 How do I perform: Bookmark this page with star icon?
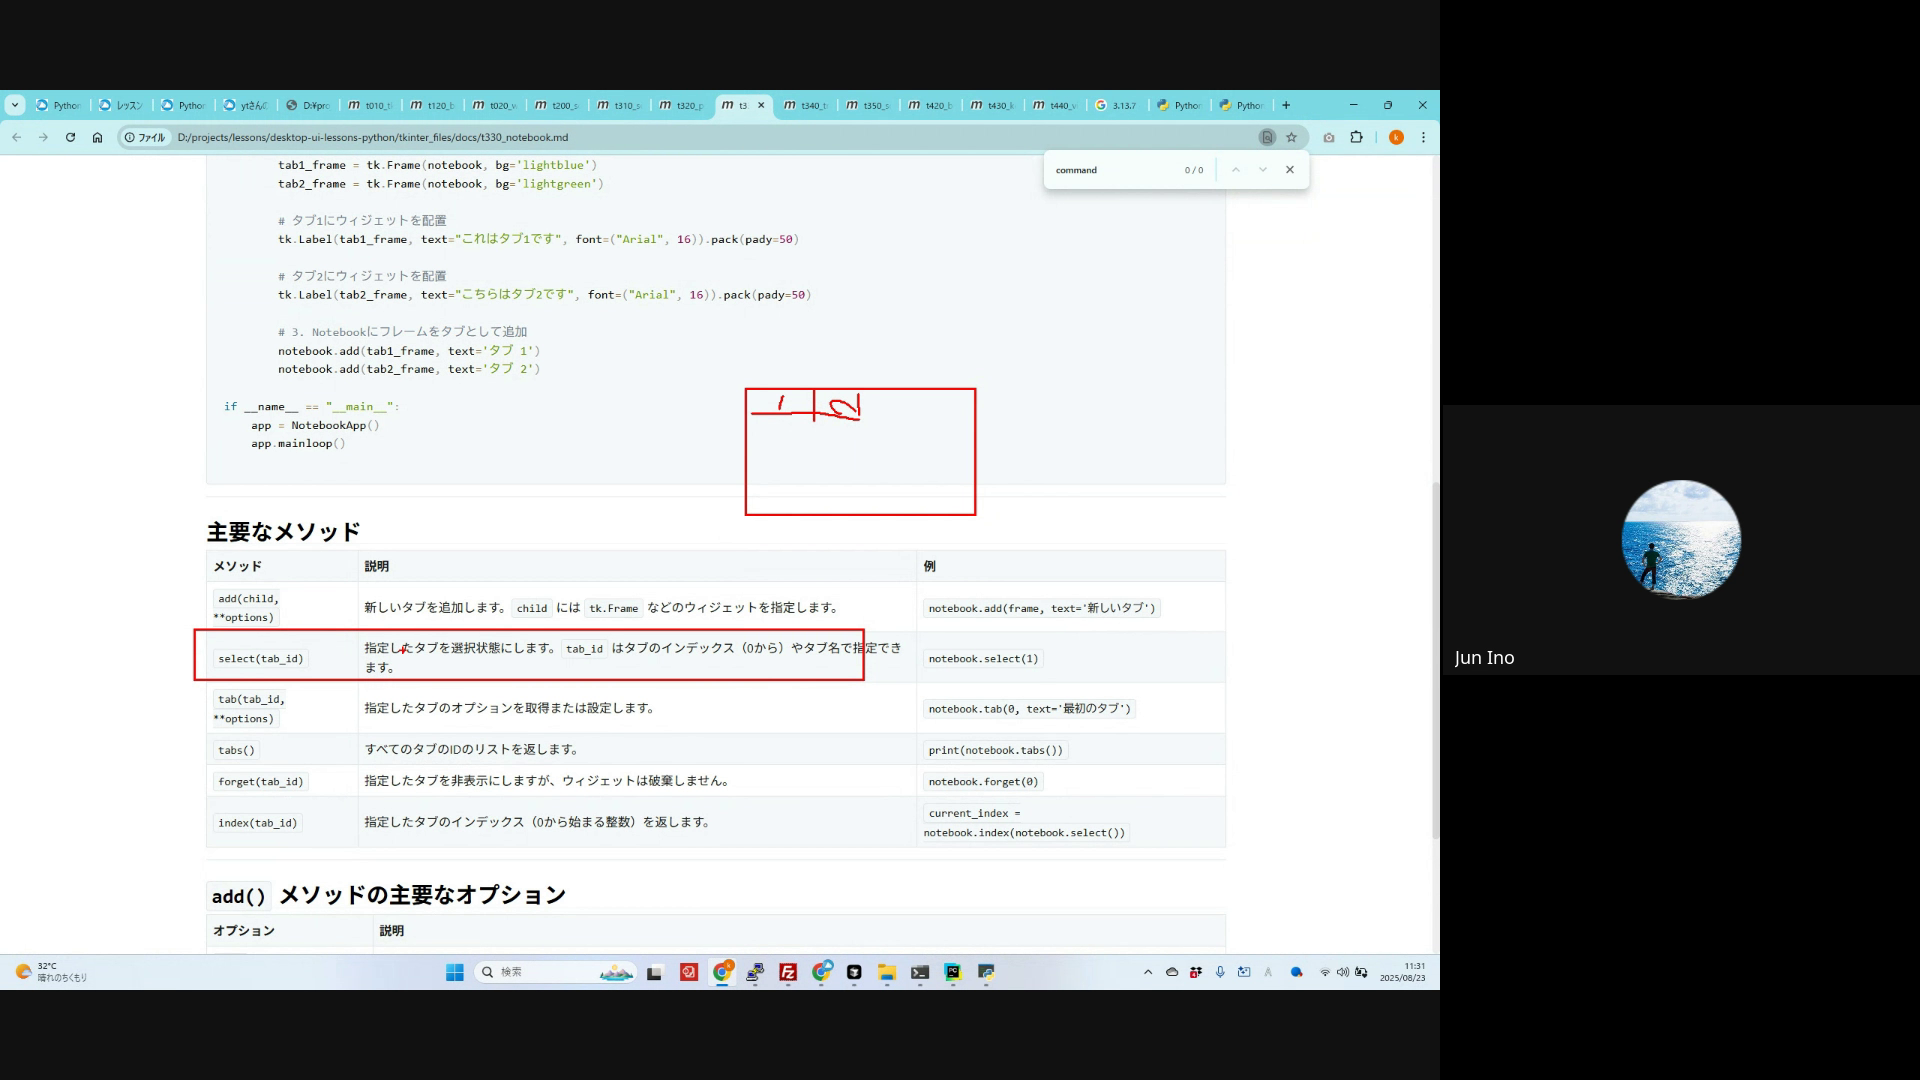pos(1291,138)
